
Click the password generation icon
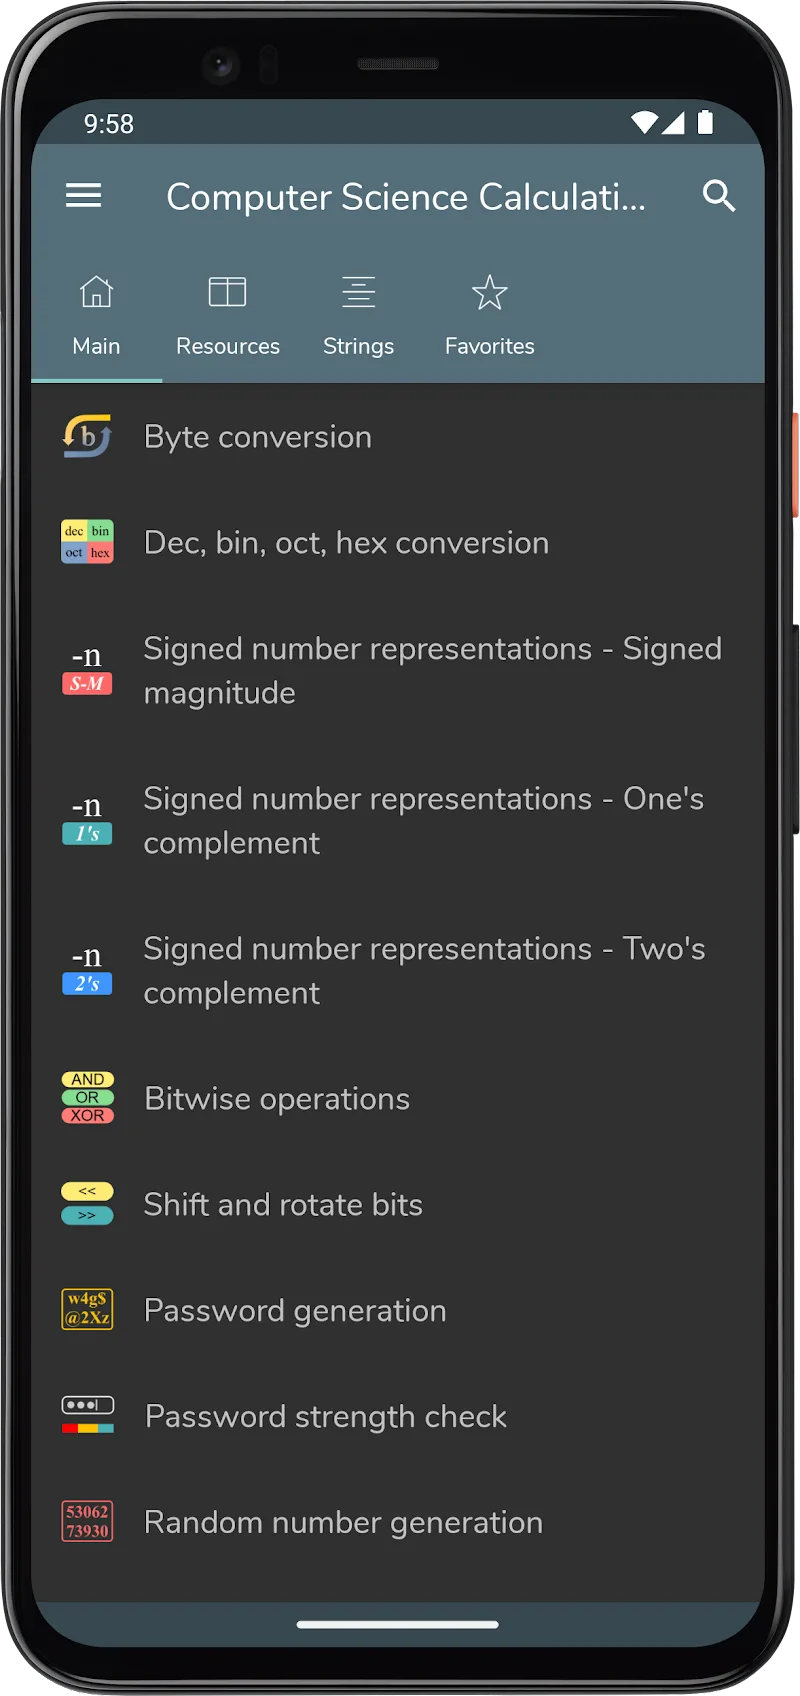click(x=87, y=1310)
